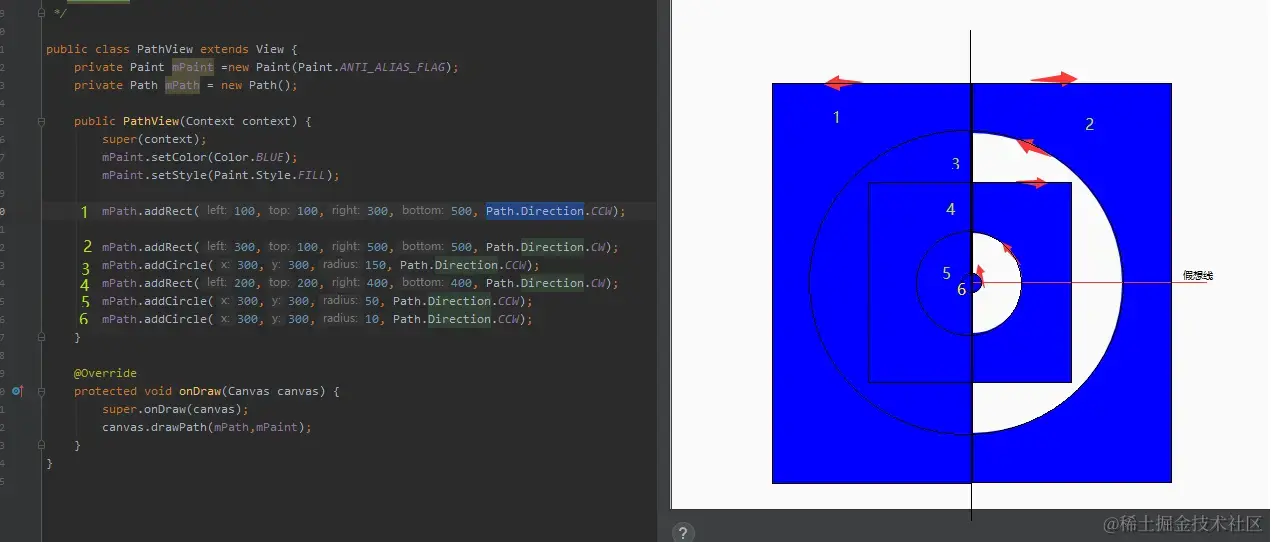Image resolution: width=1271 pixels, height=542 pixels.
Task: Click 'mPaint.setColor(Color.BLUE);' line
Action: tap(200, 157)
